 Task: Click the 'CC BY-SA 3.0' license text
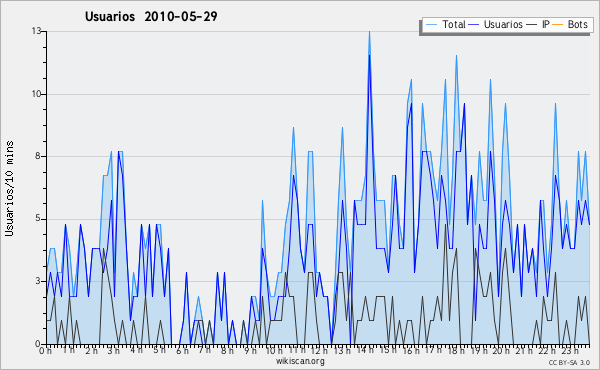tap(569, 362)
